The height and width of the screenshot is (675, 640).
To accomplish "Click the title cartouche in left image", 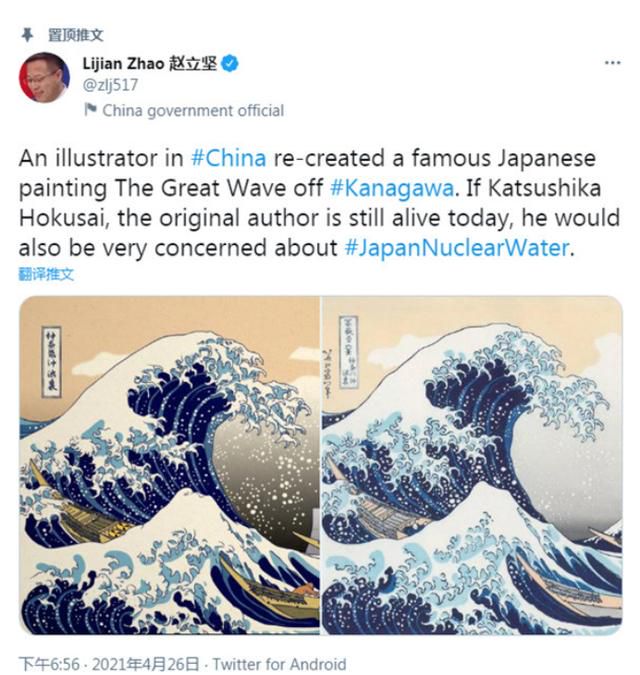I will click(51, 362).
